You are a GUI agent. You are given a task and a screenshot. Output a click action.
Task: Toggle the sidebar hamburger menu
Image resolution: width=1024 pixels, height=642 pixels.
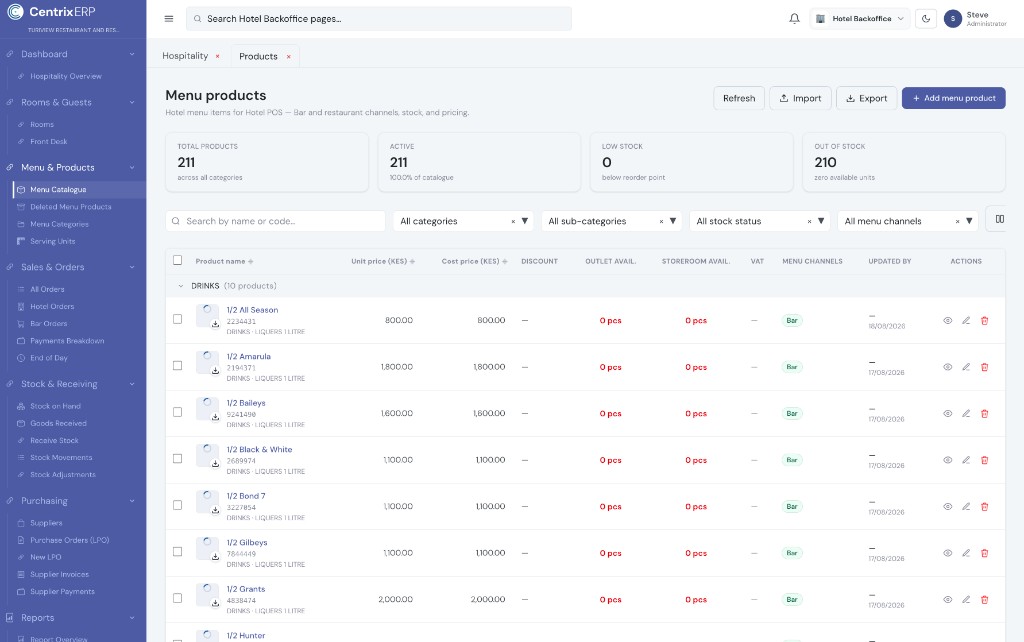tap(168, 19)
